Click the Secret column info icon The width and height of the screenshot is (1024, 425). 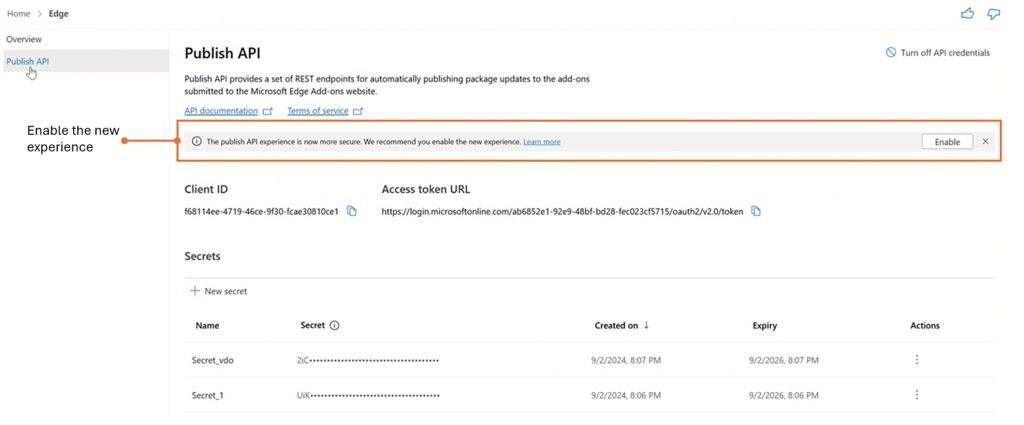click(x=335, y=325)
